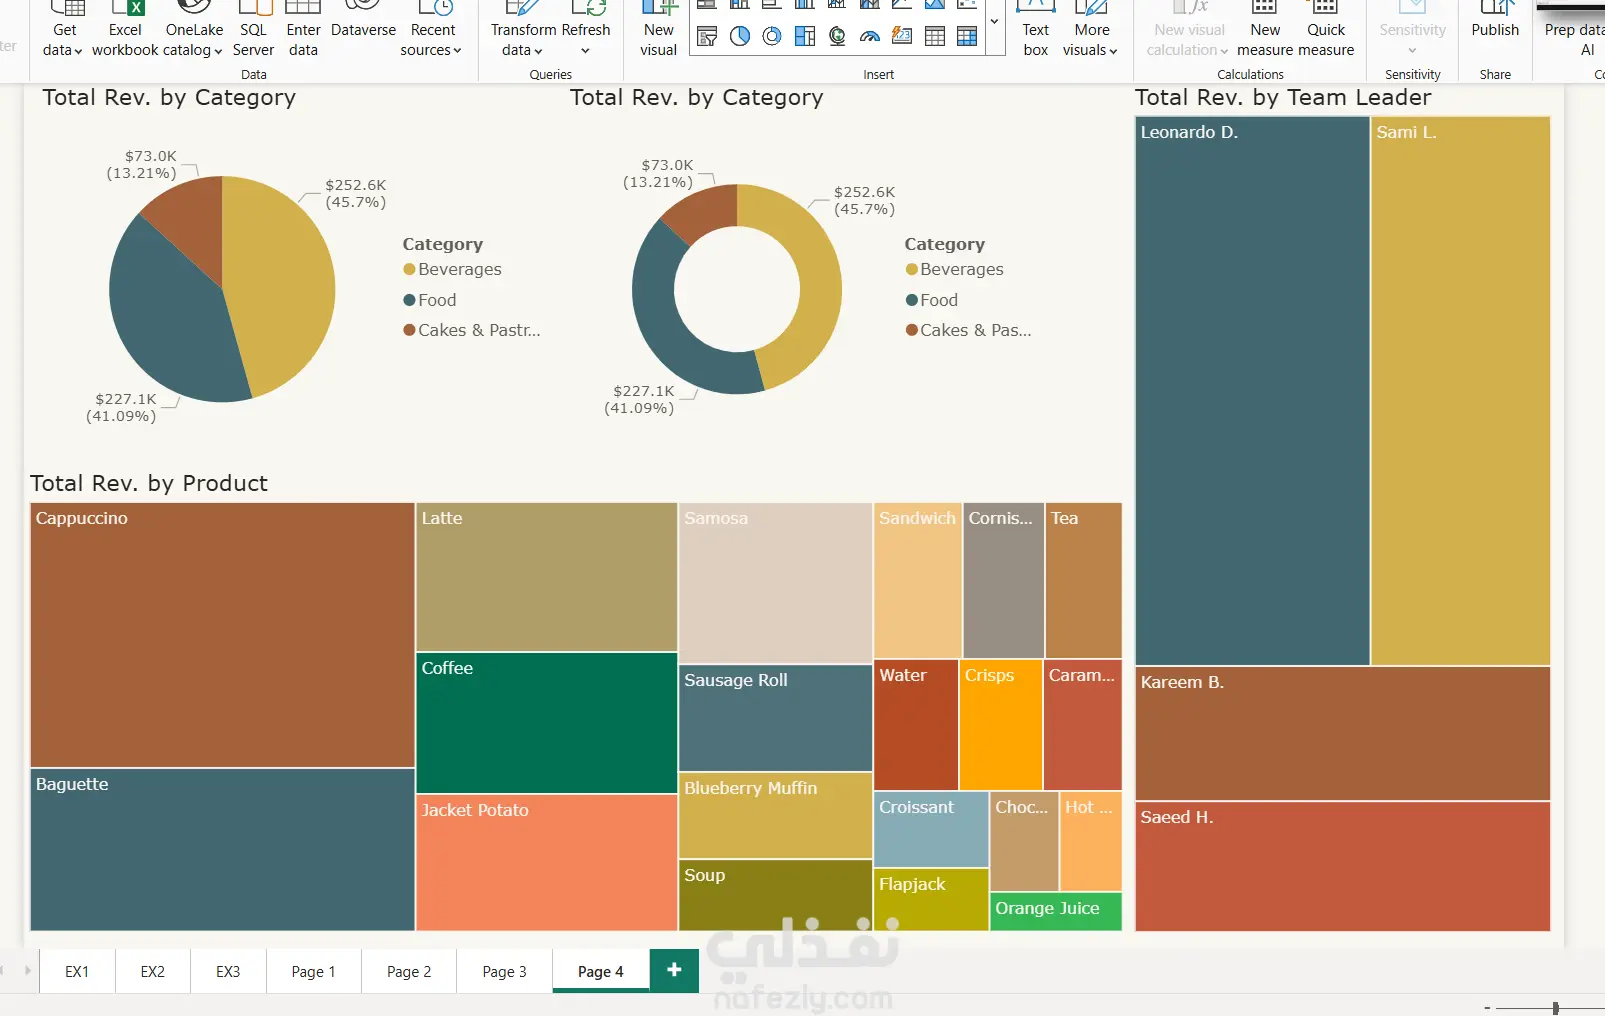This screenshot has width=1605, height=1016.
Task: Add a card visual from gallery
Action: pos(902,36)
